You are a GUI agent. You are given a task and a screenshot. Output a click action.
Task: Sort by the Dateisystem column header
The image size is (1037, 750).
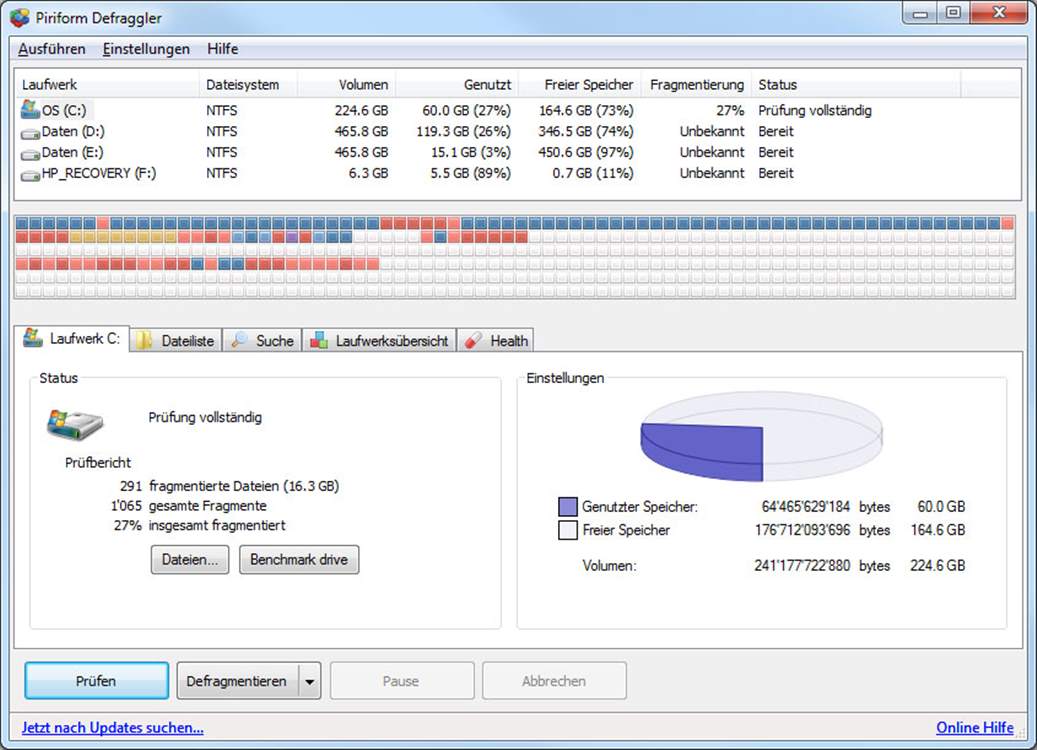(x=248, y=85)
